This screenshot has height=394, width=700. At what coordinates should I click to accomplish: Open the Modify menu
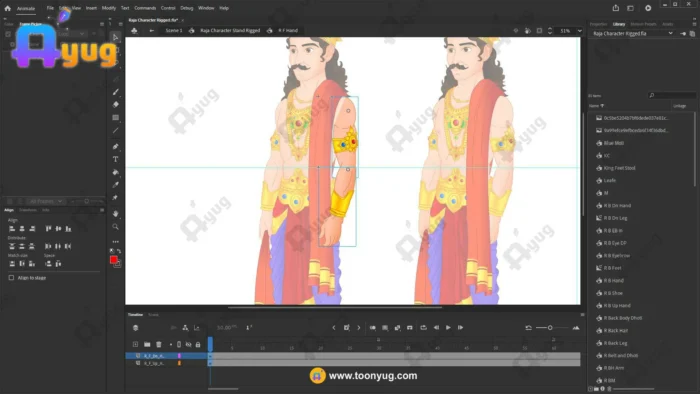tap(108, 8)
